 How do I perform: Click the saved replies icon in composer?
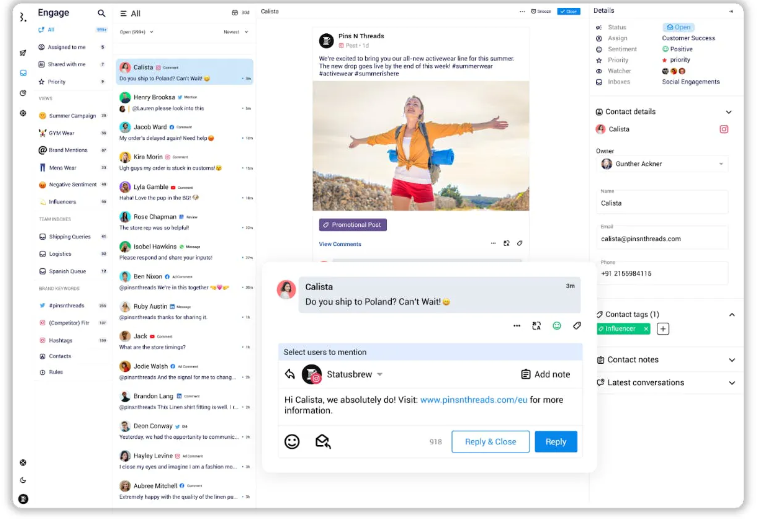click(323, 441)
